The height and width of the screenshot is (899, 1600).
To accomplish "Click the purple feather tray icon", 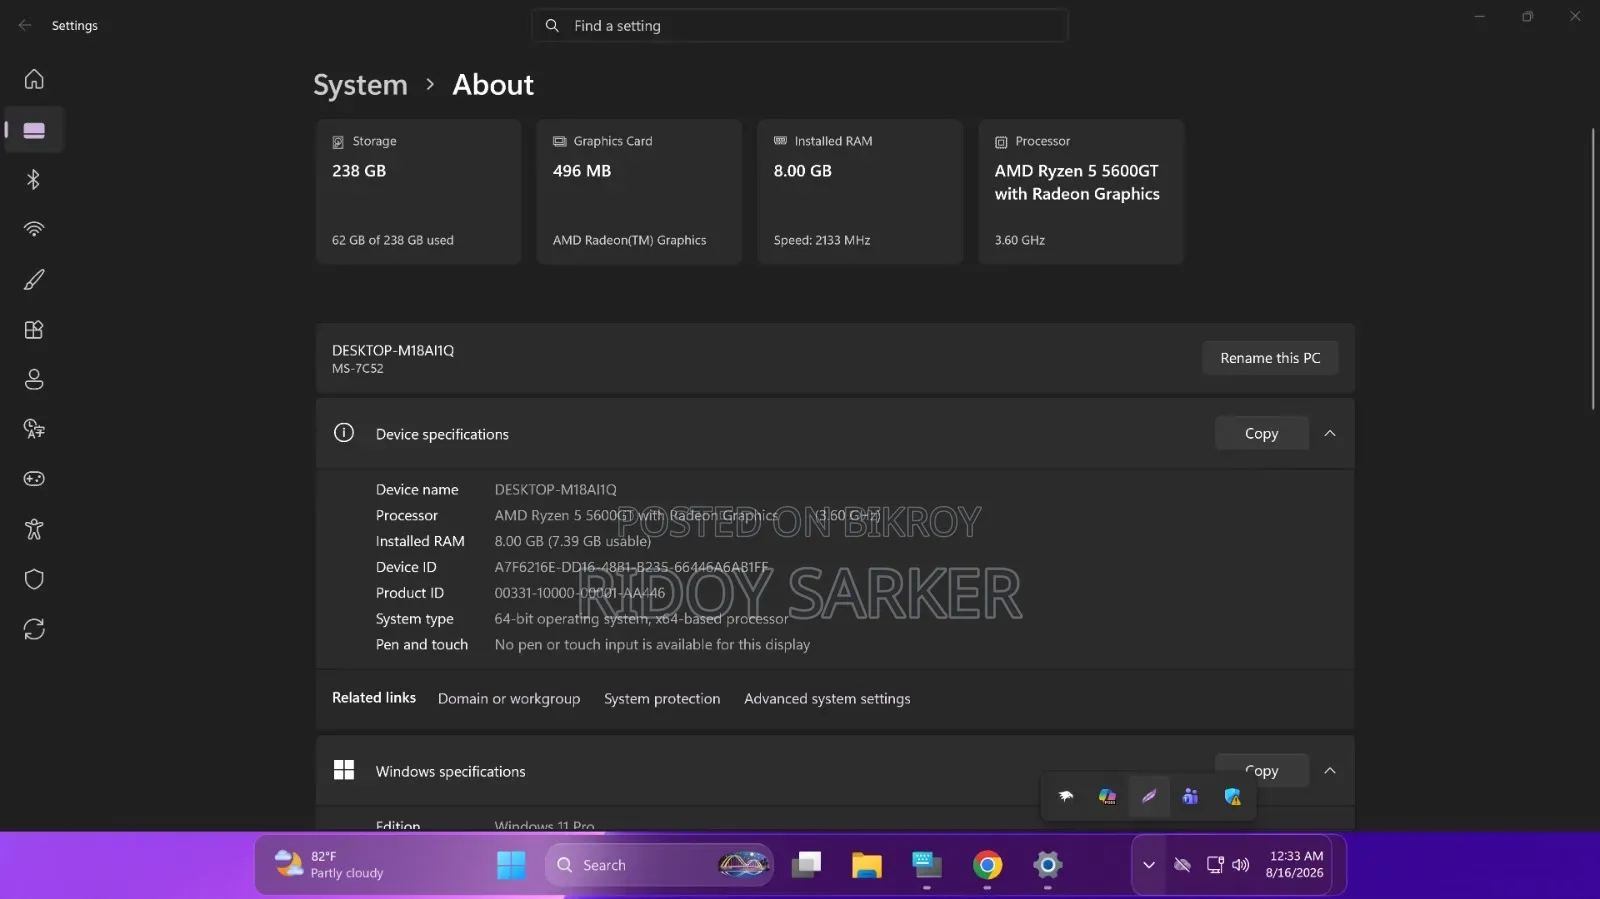I will tap(1149, 797).
